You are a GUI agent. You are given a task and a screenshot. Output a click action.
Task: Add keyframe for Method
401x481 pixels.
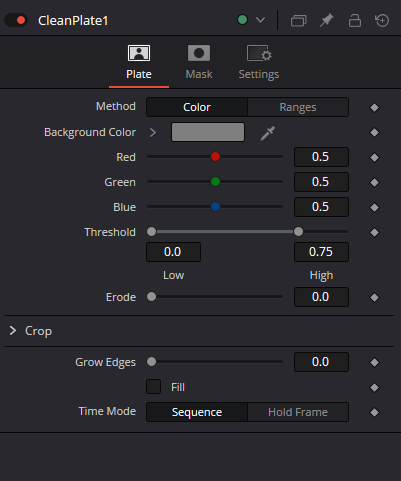point(374,107)
